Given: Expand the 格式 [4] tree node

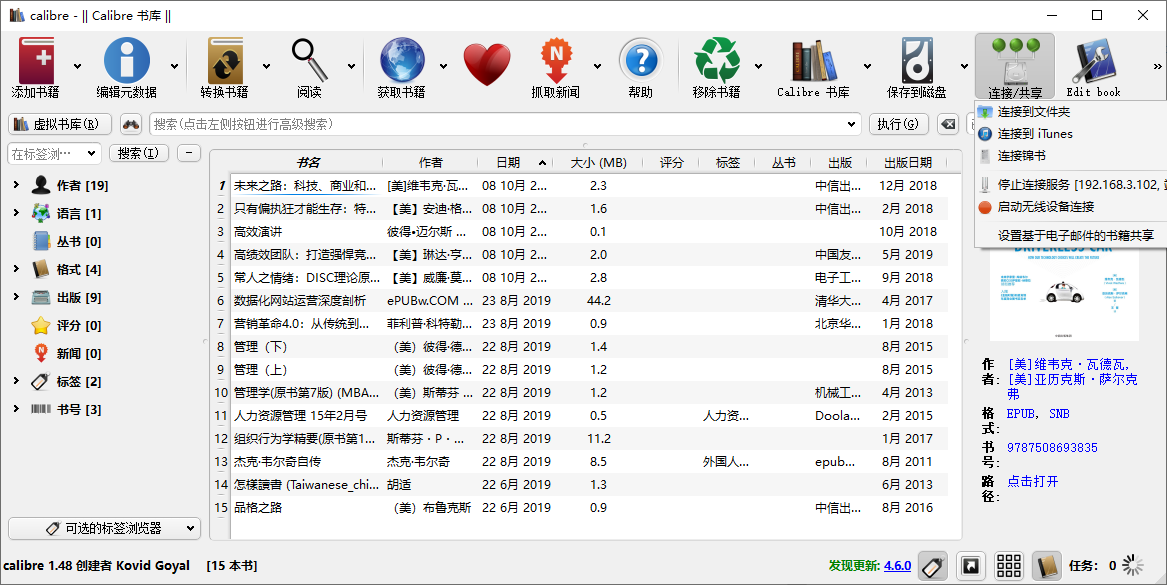Looking at the screenshot, I should [x=16, y=269].
